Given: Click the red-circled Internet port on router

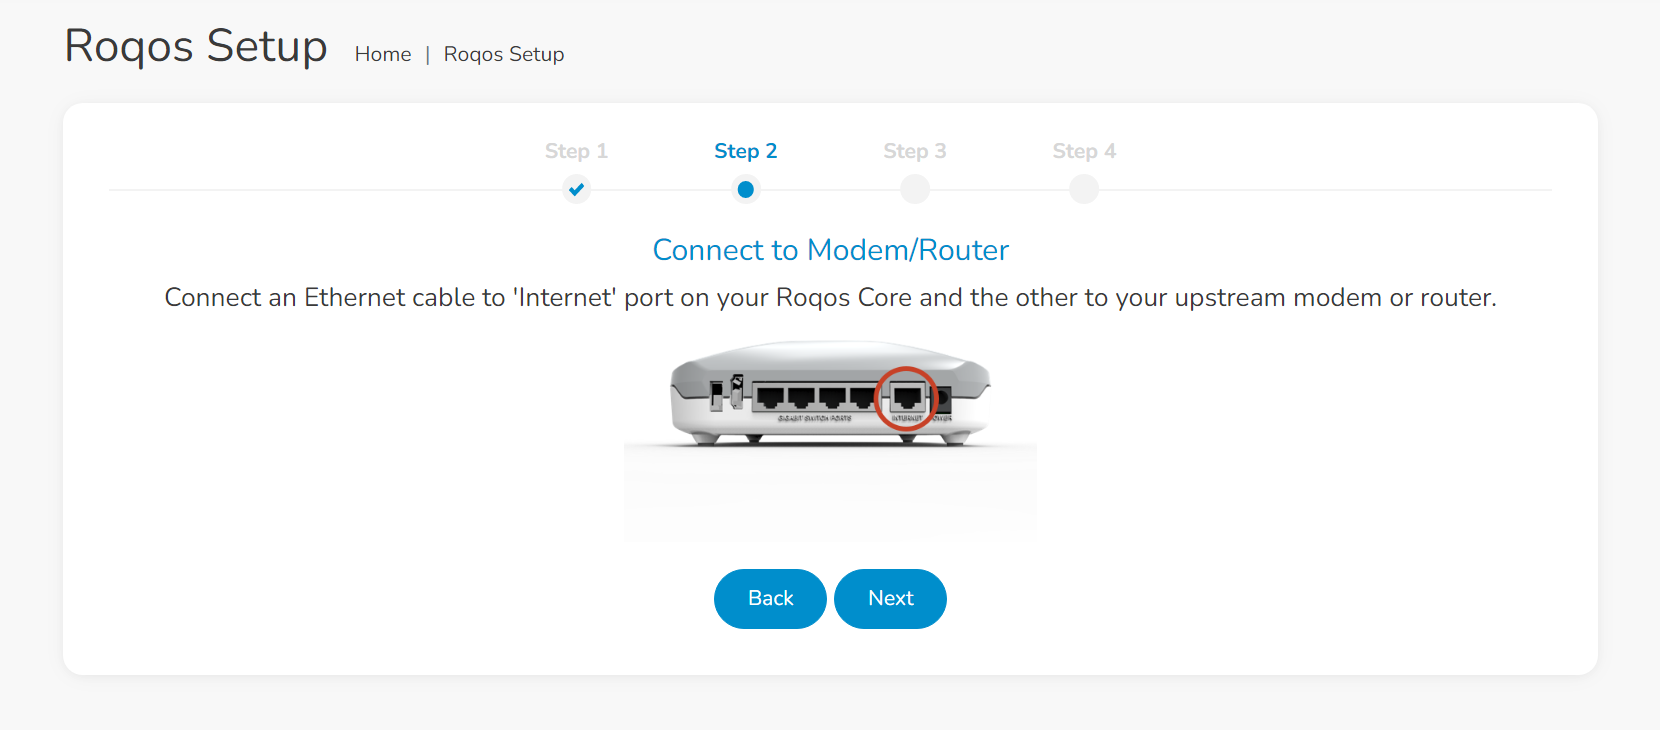Looking at the screenshot, I should (x=906, y=398).
